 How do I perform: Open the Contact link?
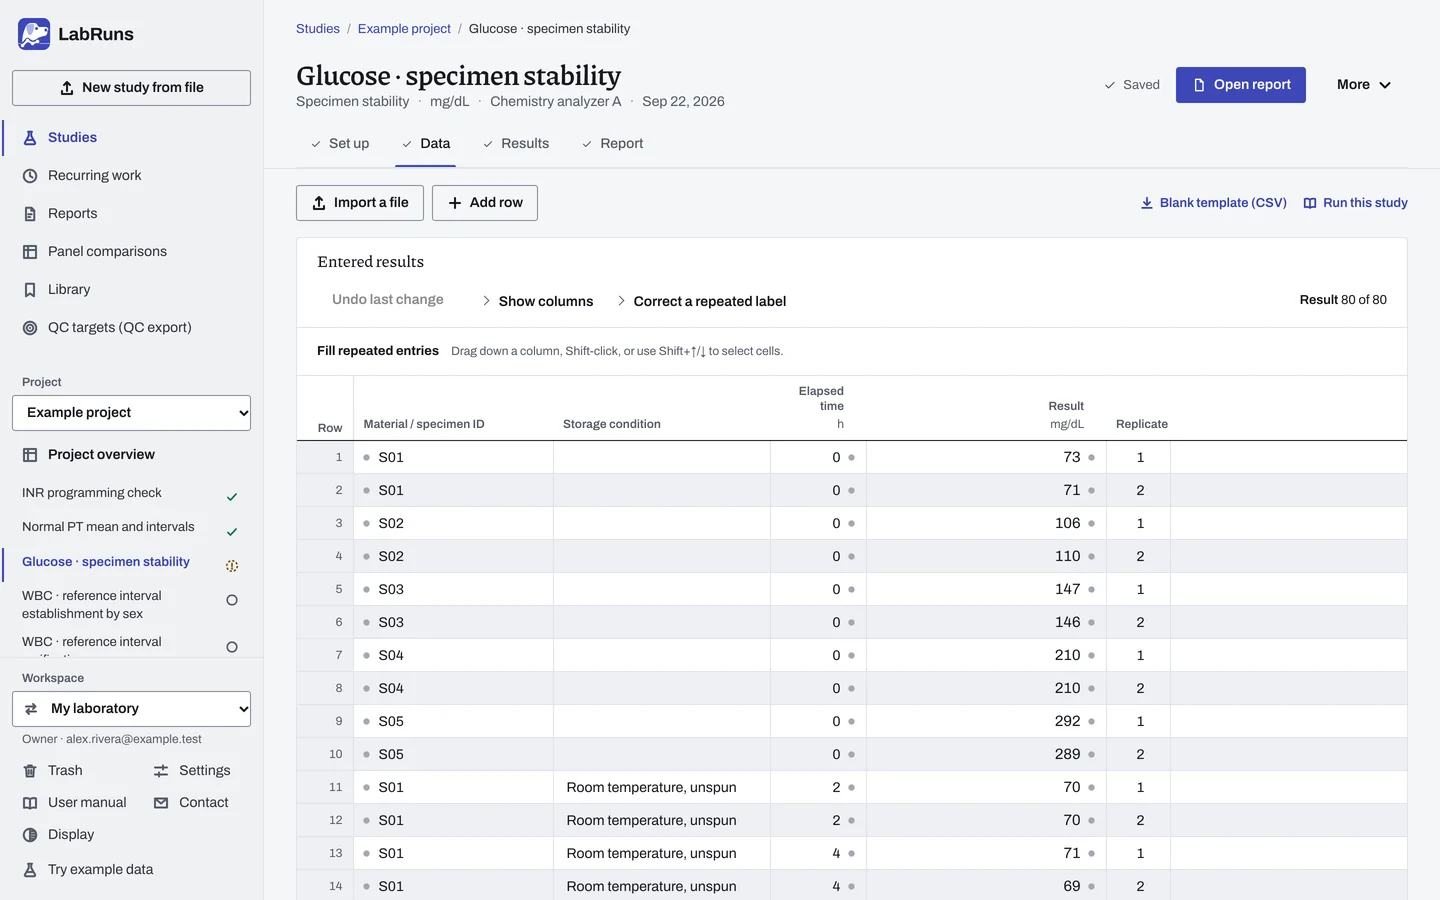pyautogui.click(x=191, y=803)
